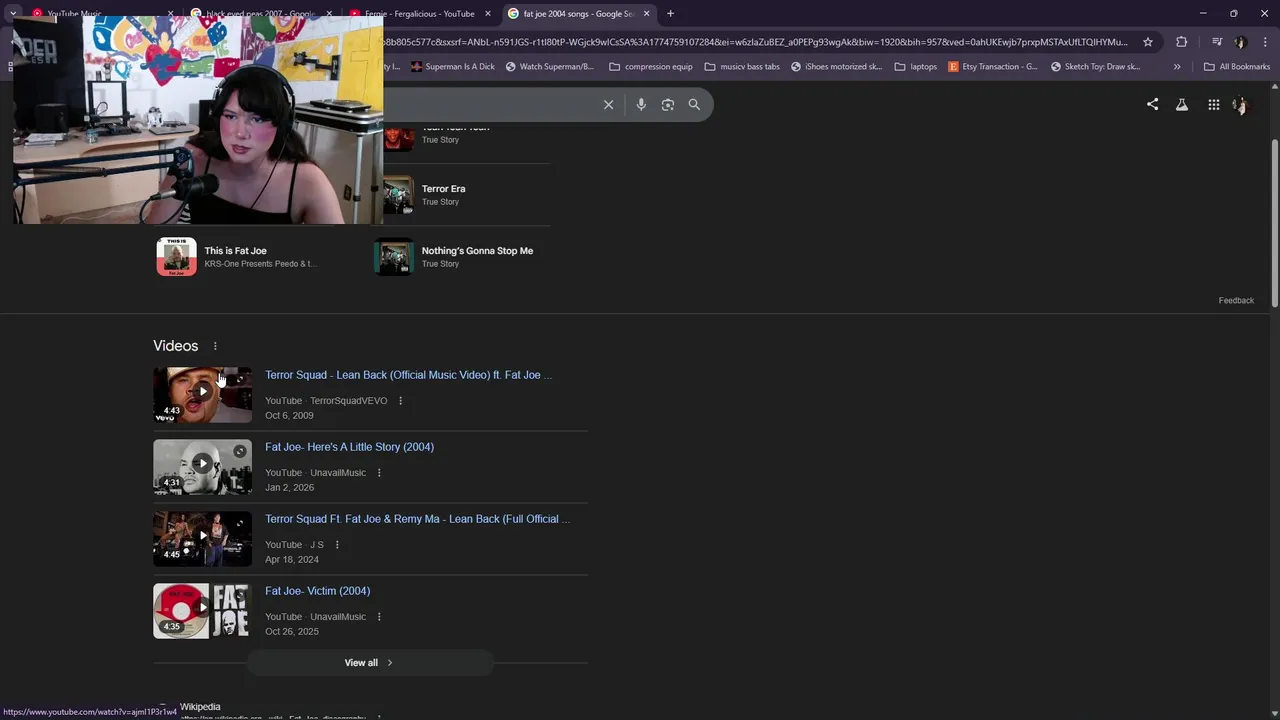This screenshot has height=720, width=1280.
Task: Open more options next to Videos heading
Action: 215,346
